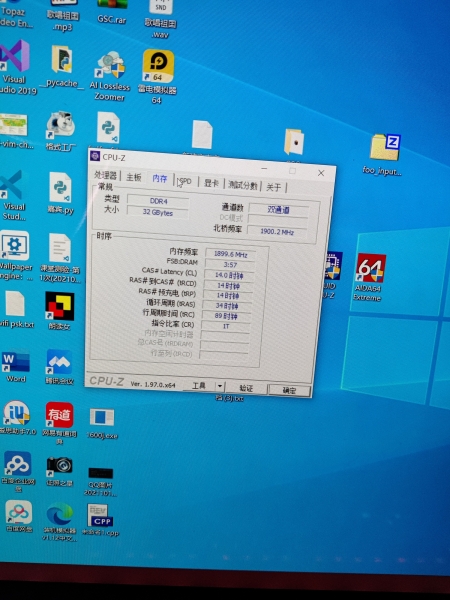Screen dimensions: 450x600
Task: Switch to the 处理器 tab in CPU-Z
Action: 106,176
